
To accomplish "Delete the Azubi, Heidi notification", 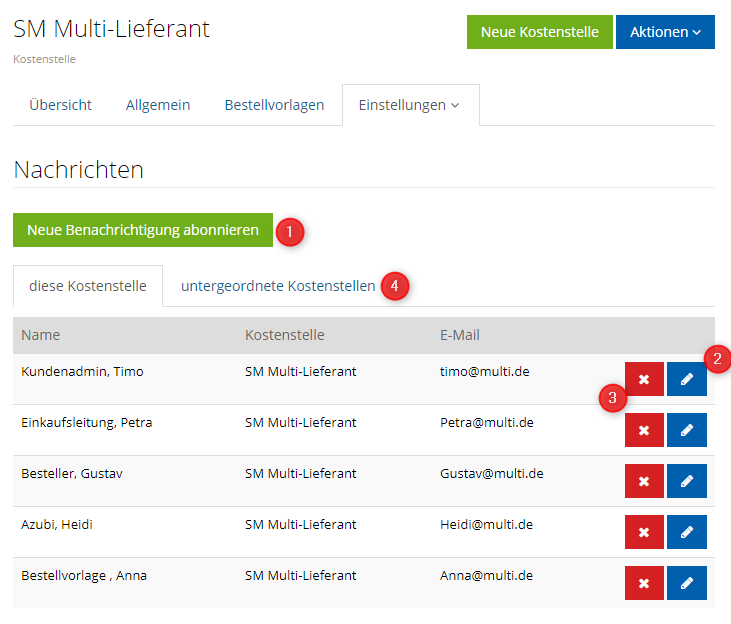I will tap(644, 532).
